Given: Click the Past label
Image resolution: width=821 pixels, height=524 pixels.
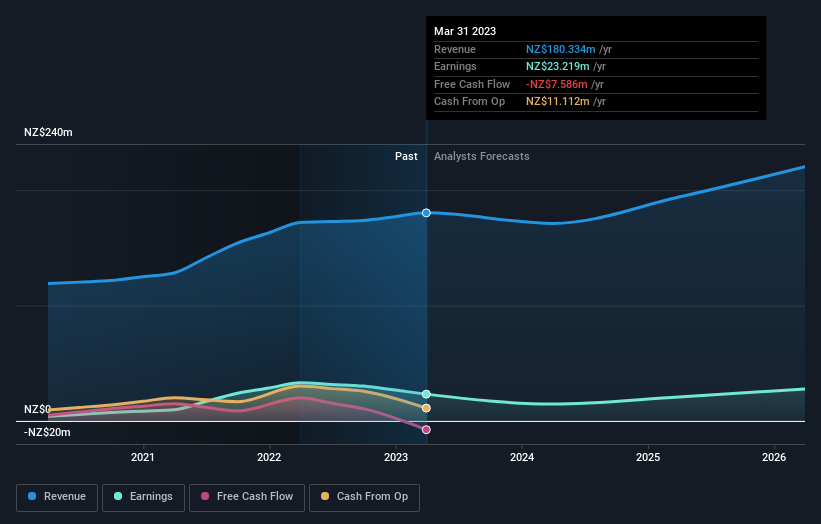Looking at the screenshot, I should [x=406, y=157].
